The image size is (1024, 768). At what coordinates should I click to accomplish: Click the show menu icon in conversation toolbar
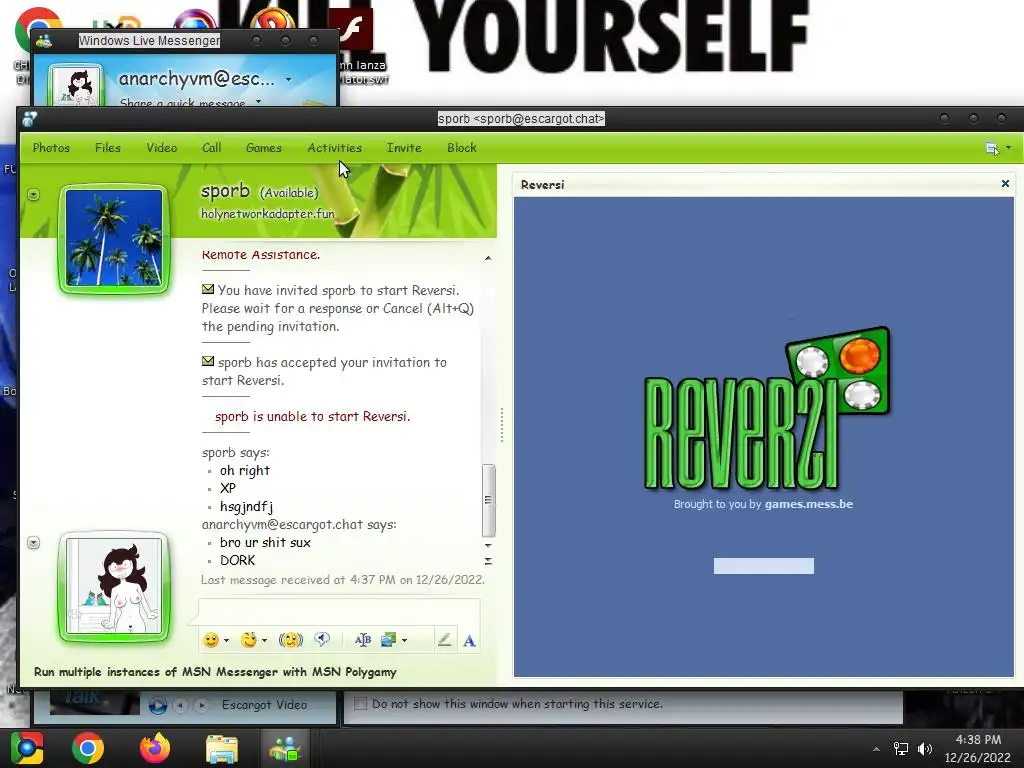coord(992,148)
